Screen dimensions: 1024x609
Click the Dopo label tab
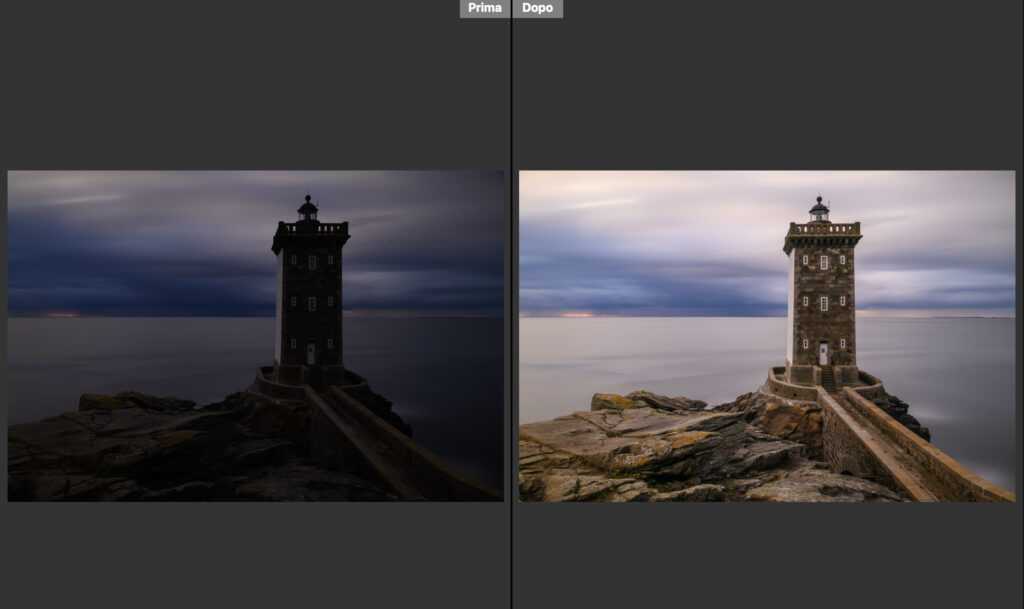click(538, 8)
